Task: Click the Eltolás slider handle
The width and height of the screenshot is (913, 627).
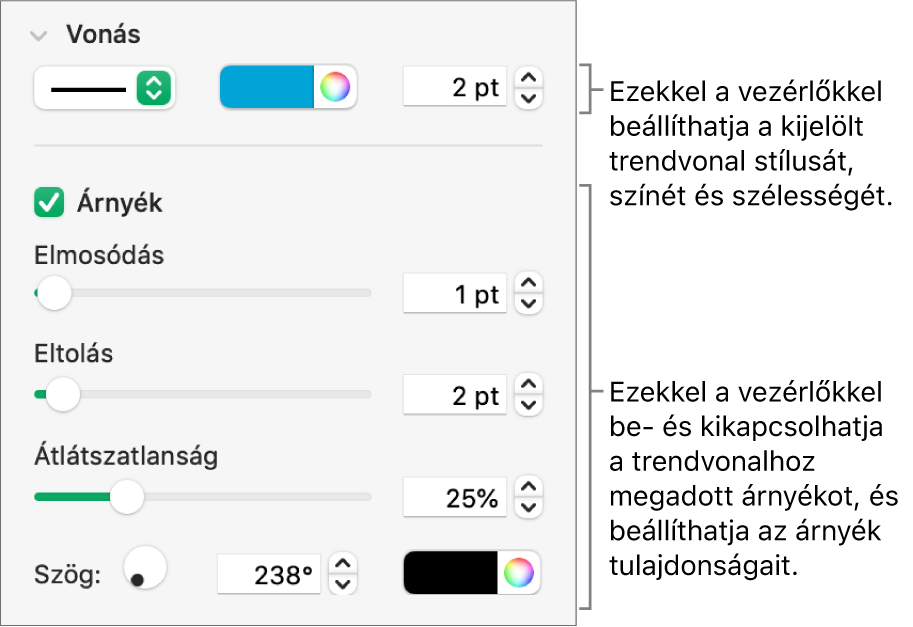Action: (64, 395)
